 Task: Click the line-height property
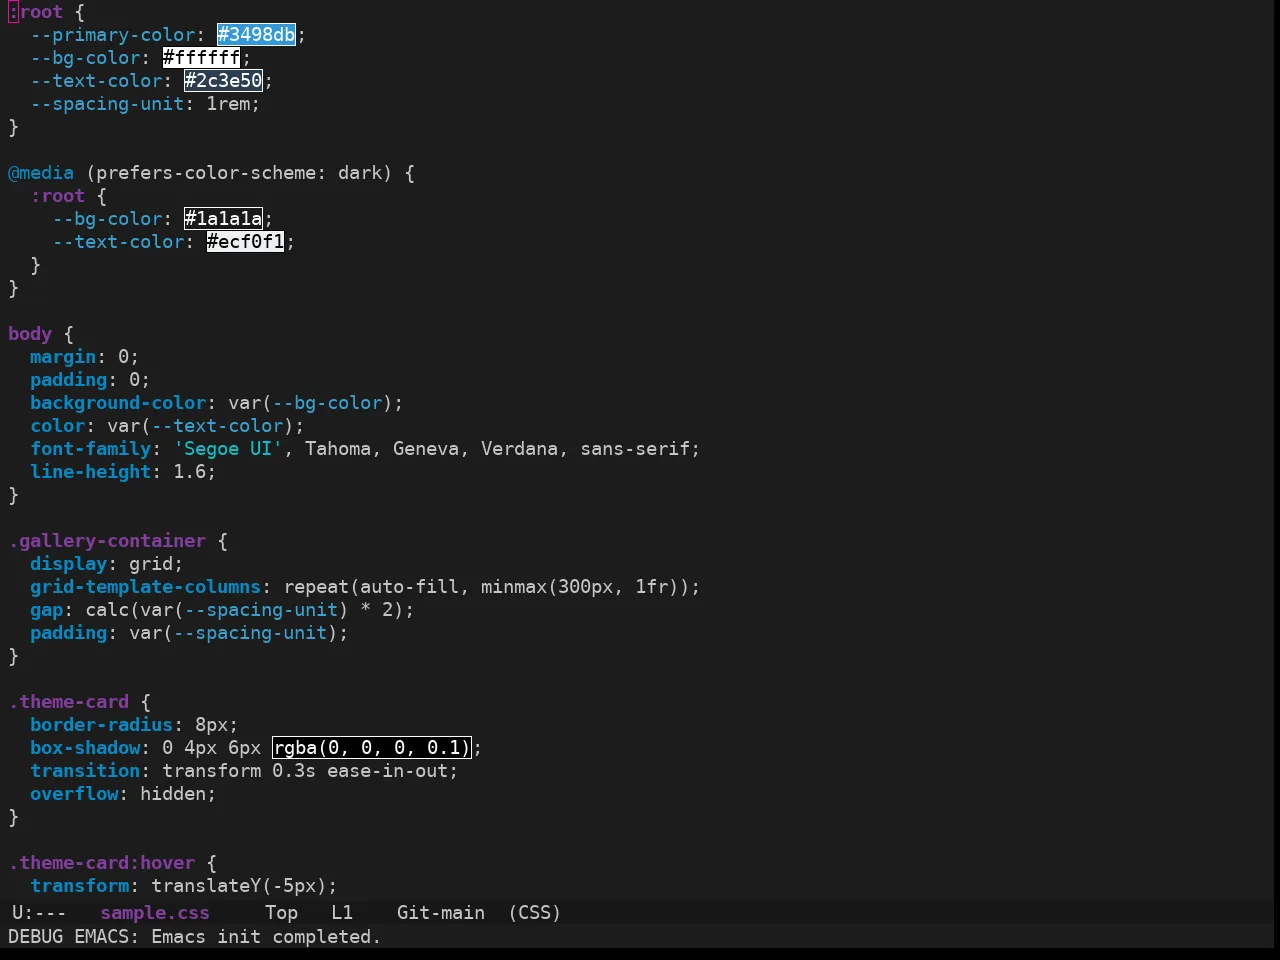click(x=90, y=472)
